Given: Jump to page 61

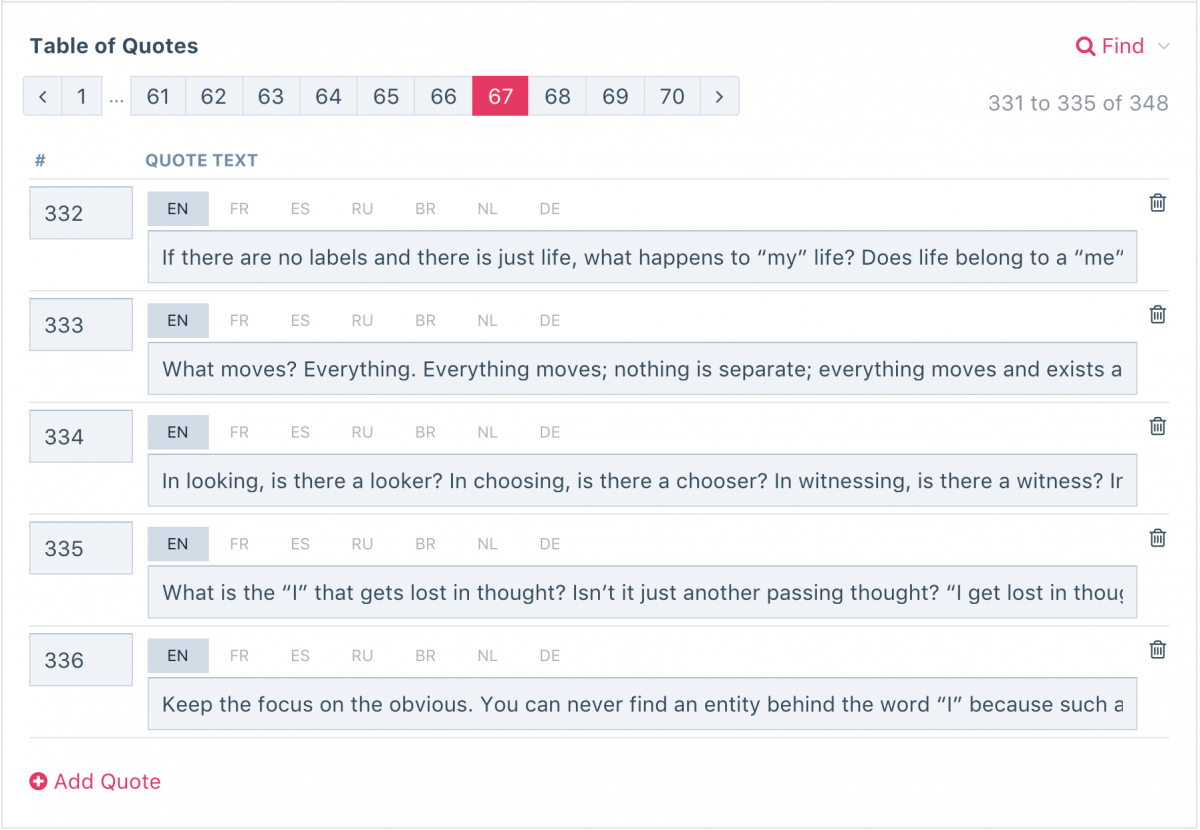Looking at the screenshot, I should [x=158, y=97].
